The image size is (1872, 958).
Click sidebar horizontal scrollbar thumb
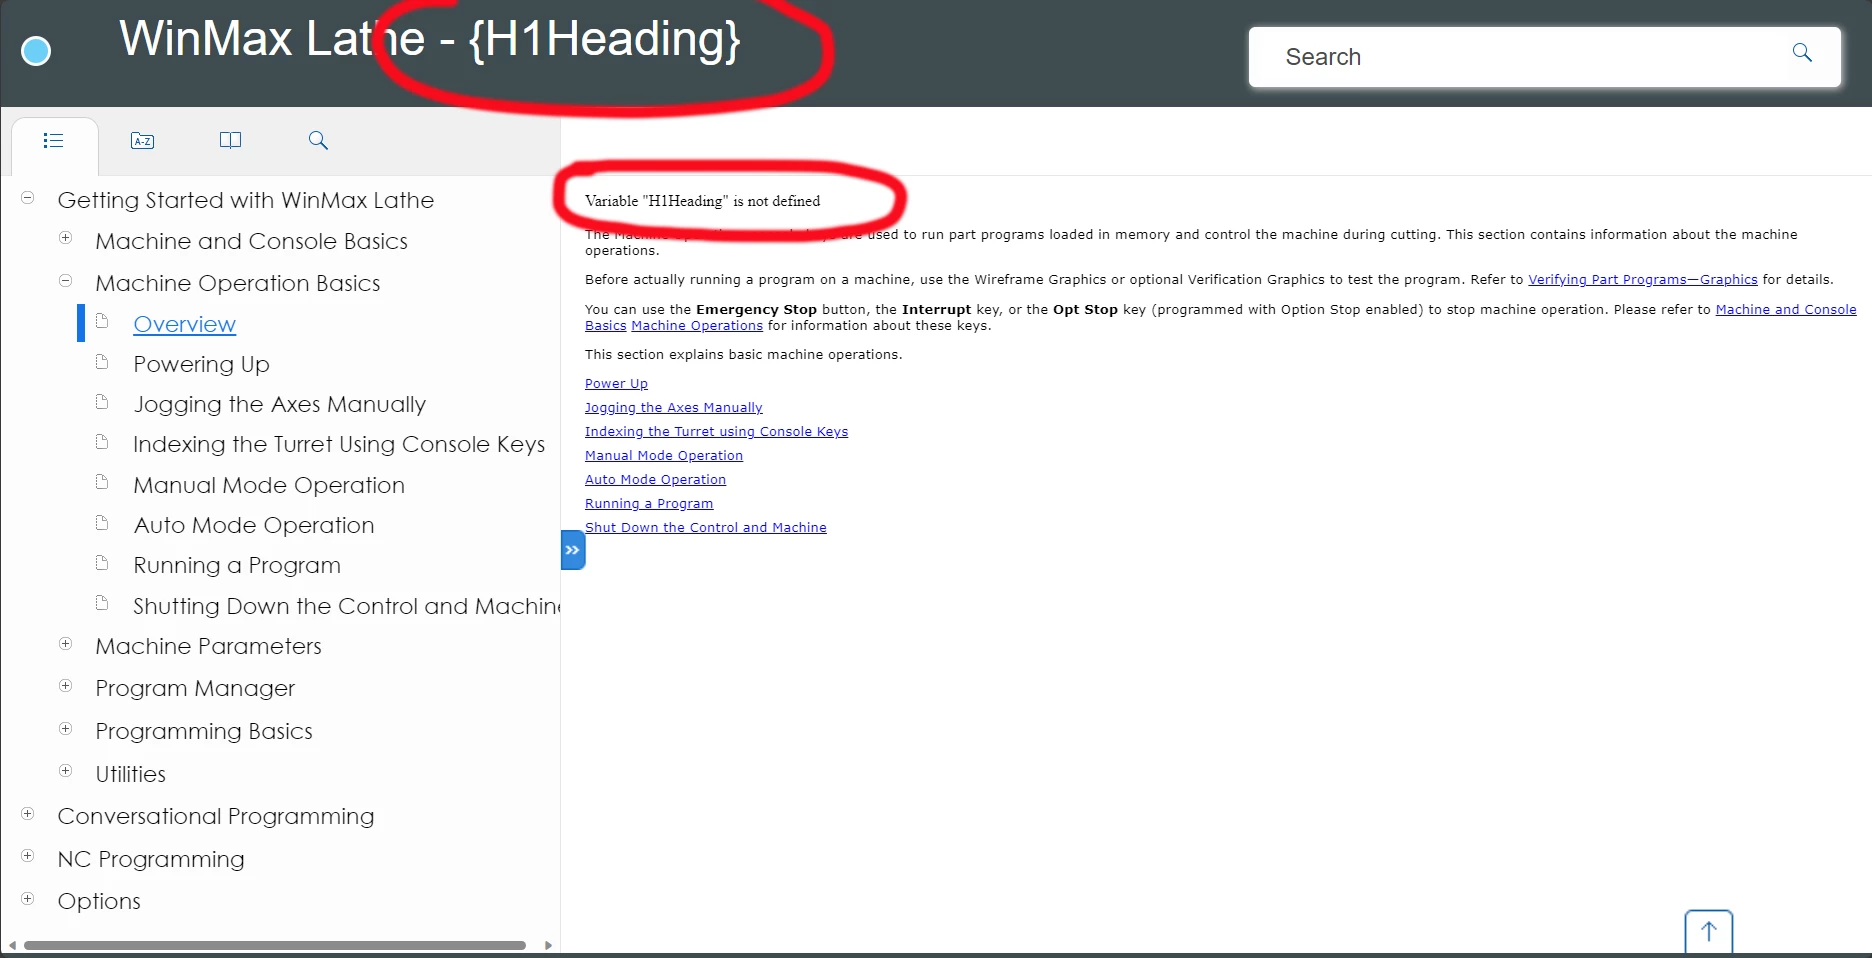click(x=274, y=945)
